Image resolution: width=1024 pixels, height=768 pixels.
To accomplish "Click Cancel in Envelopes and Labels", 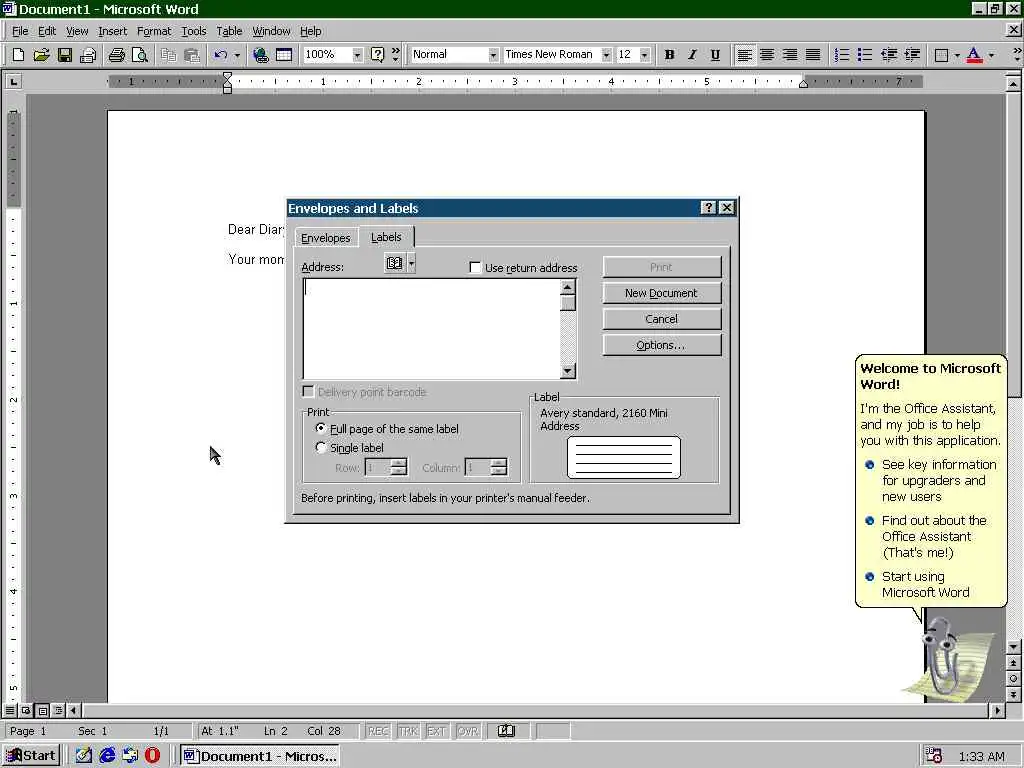I will (662, 319).
